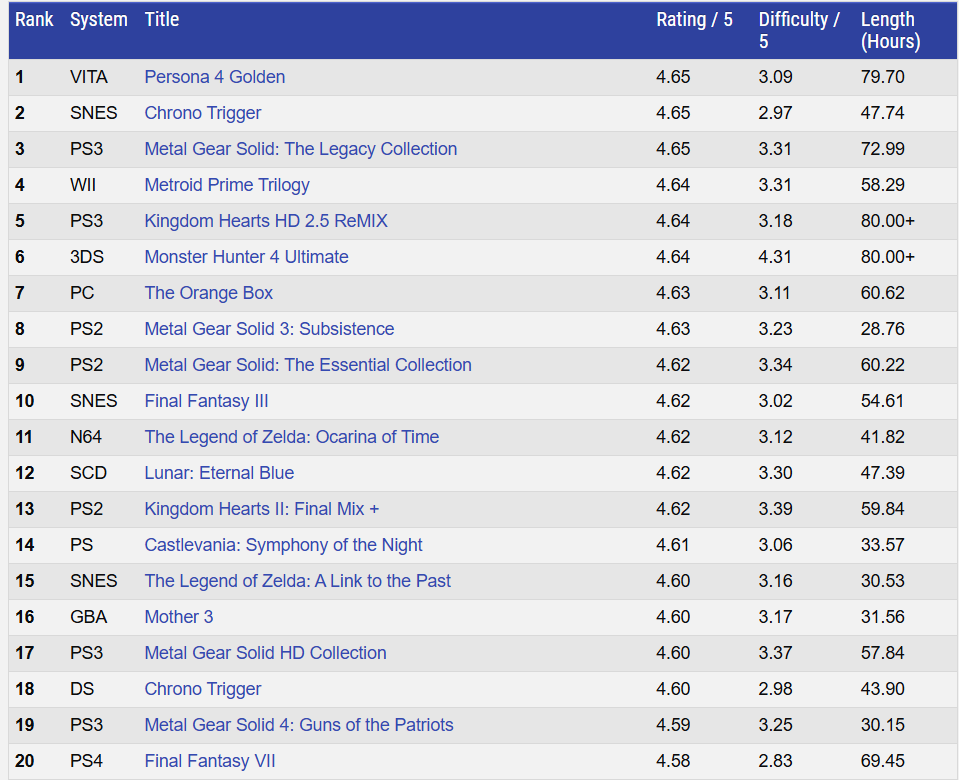Image resolution: width=959 pixels, height=780 pixels.
Task: Click the Rating / 5 column header
Action: click(694, 20)
